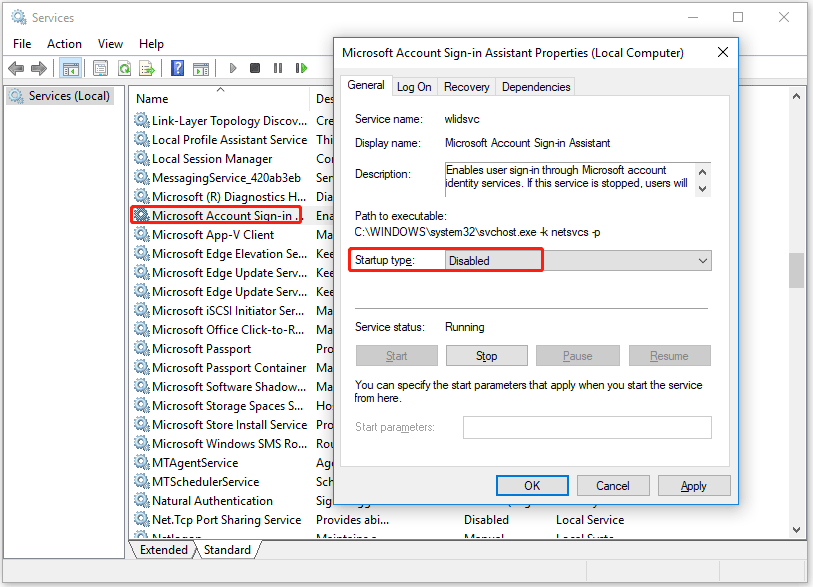Select the General tab
Image resolution: width=813 pixels, height=587 pixels.
[366, 85]
